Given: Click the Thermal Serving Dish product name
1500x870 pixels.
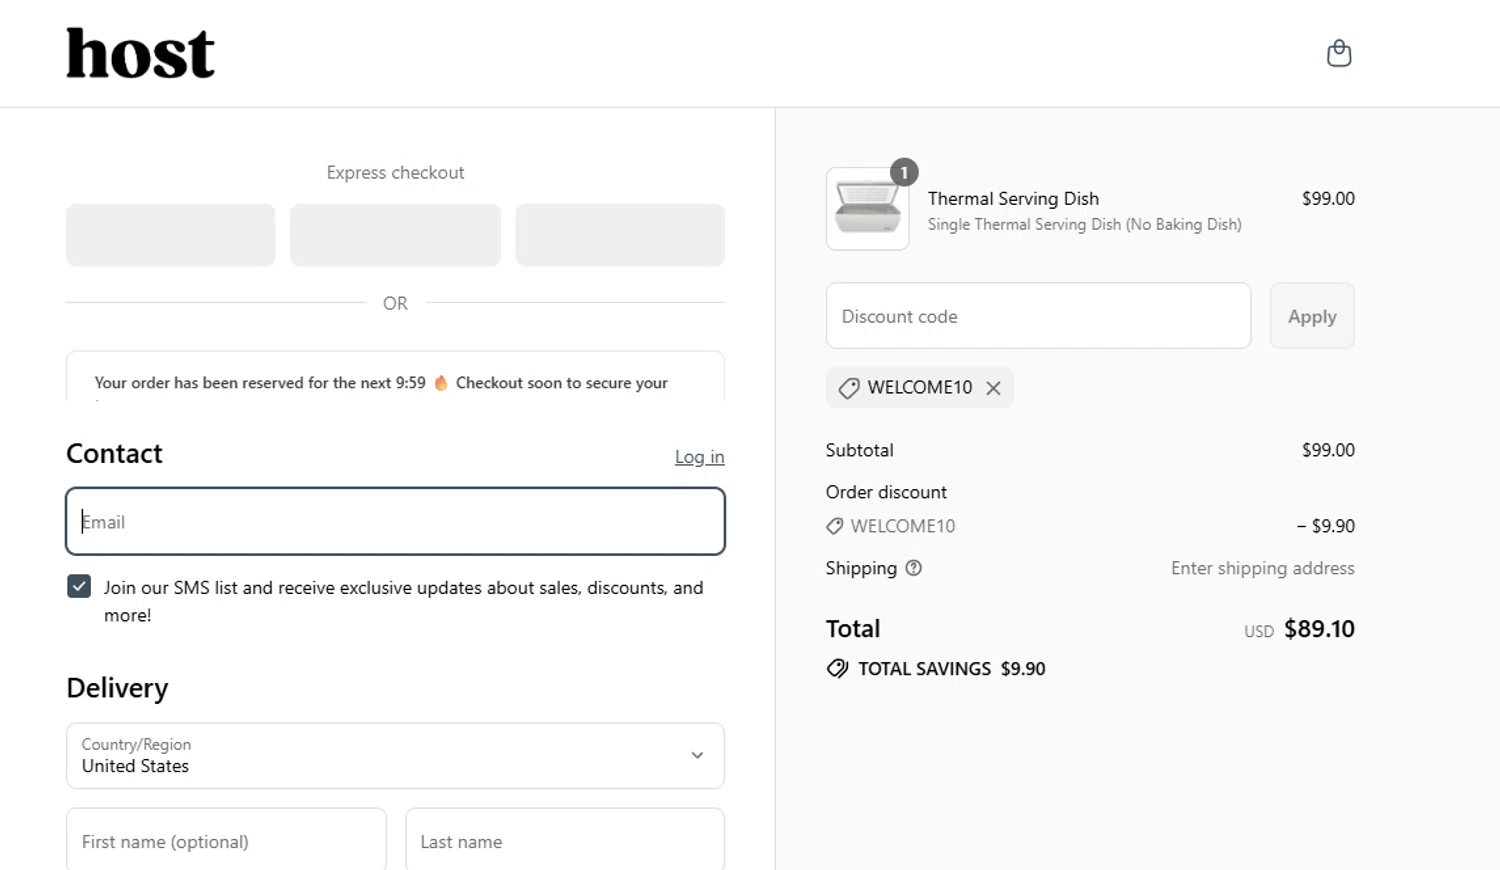Looking at the screenshot, I should 1013,199.
